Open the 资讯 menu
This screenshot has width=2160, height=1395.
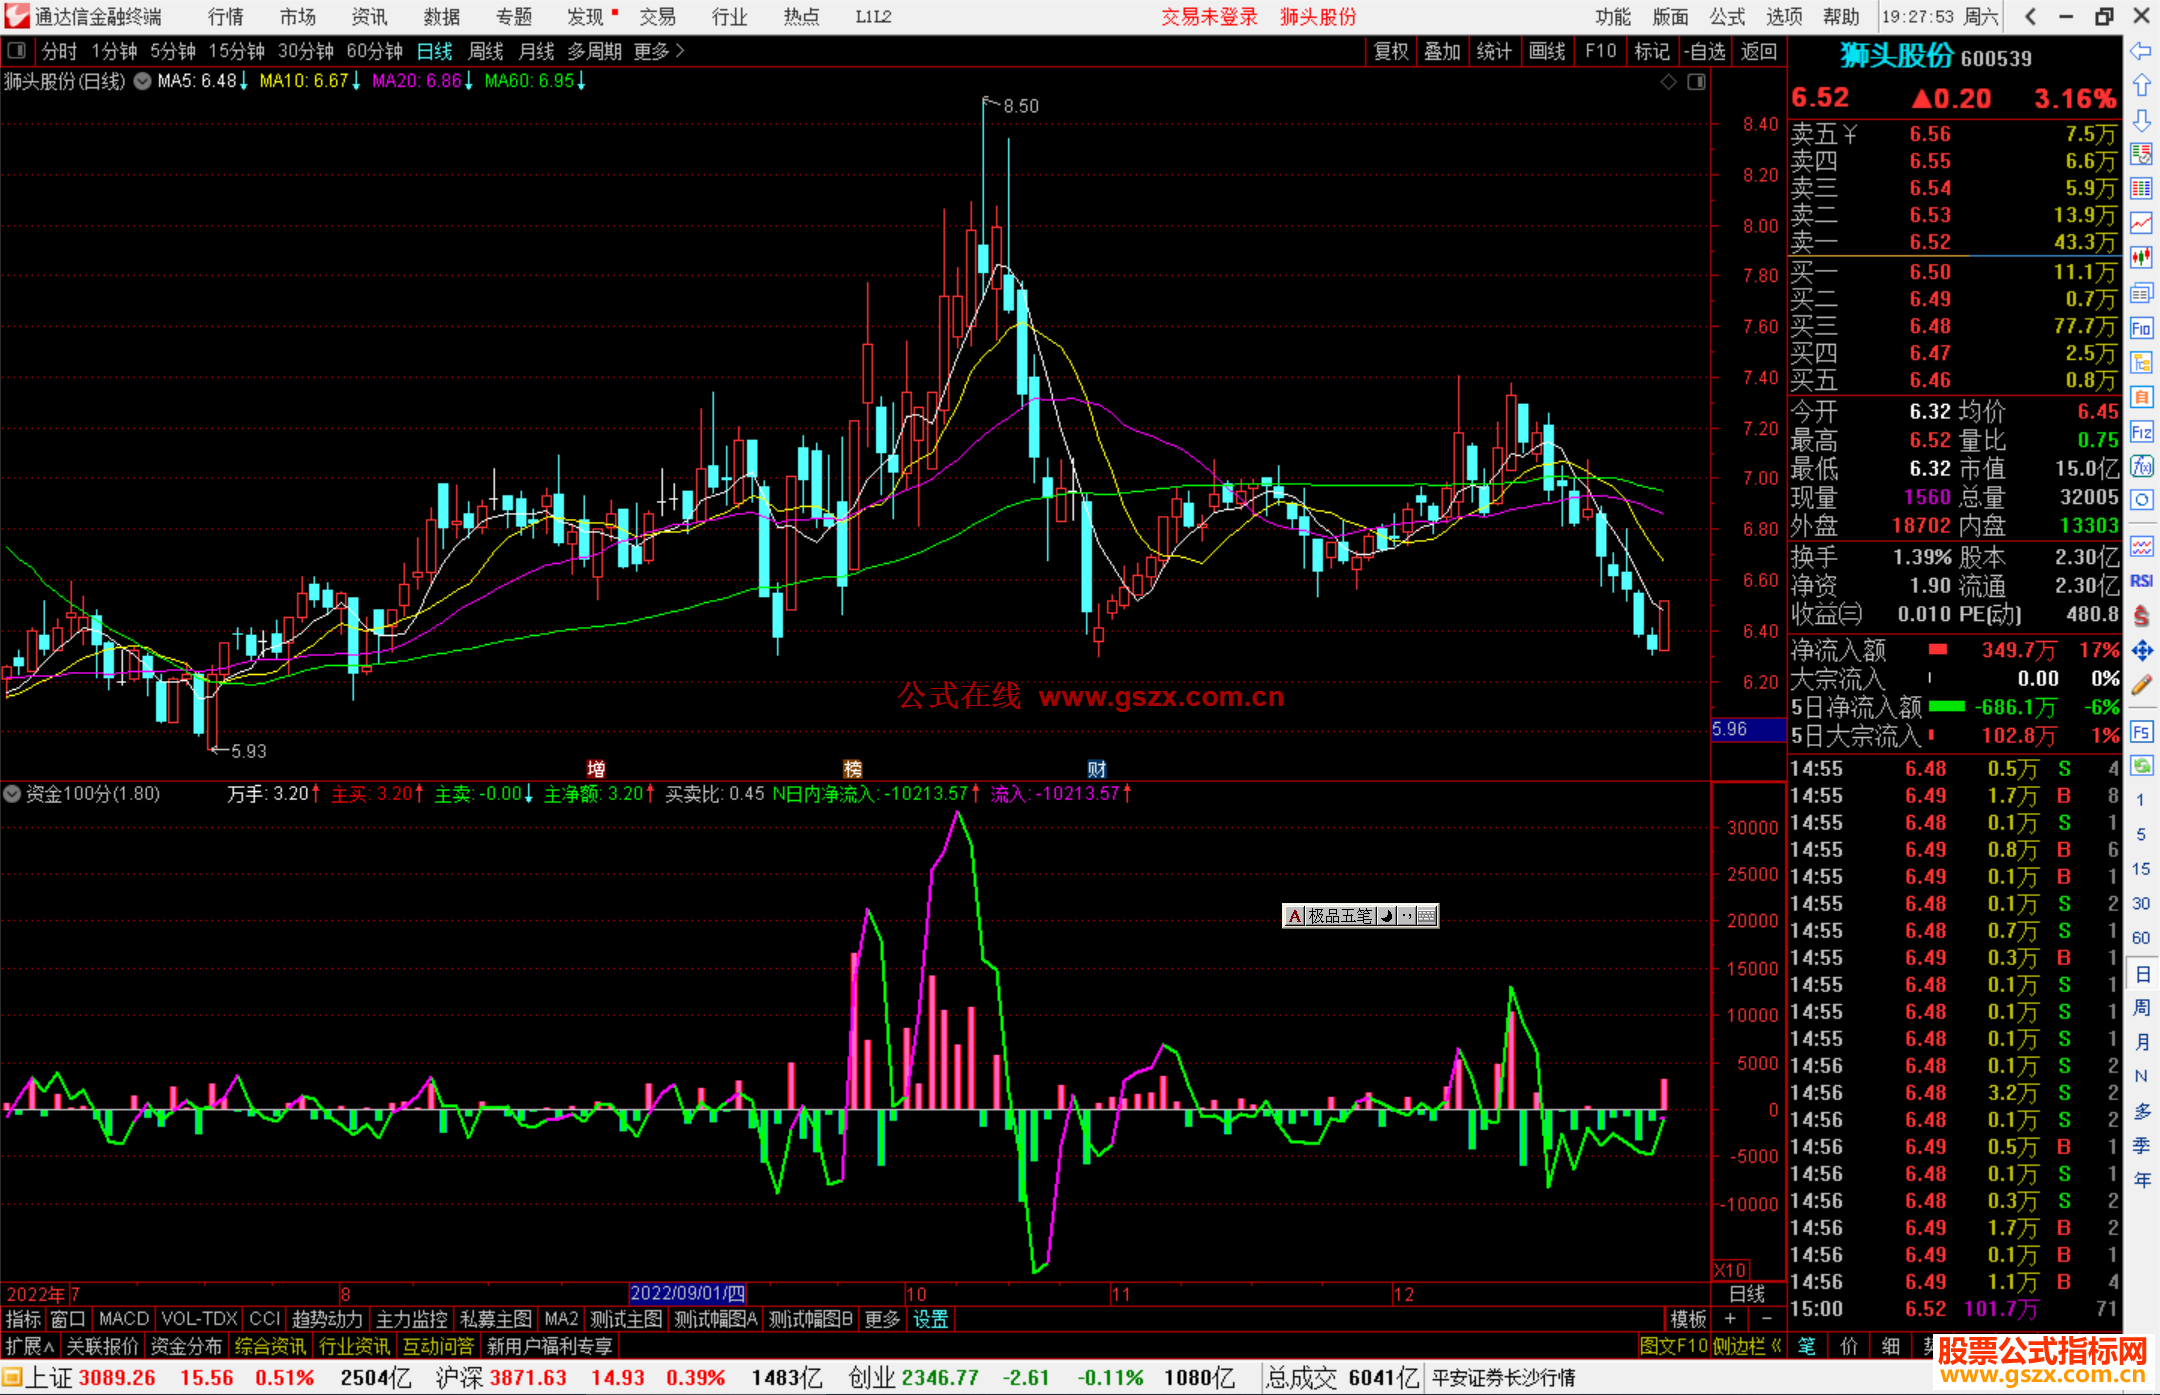point(369,16)
